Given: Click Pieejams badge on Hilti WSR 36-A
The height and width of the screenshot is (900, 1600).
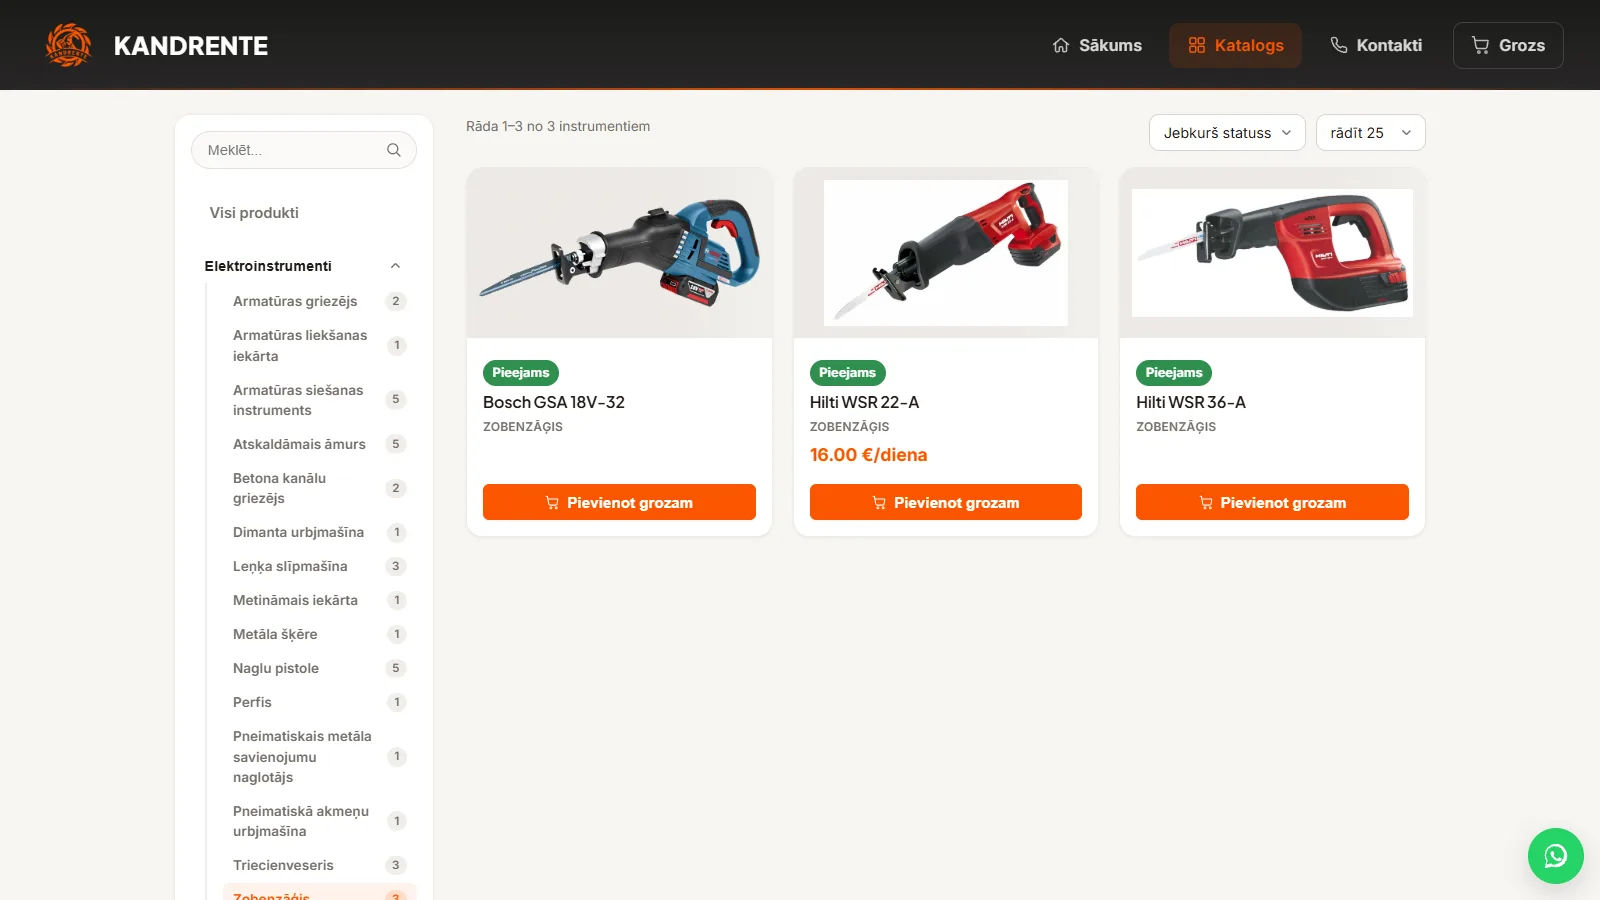Looking at the screenshot, I should (1174, 373).
